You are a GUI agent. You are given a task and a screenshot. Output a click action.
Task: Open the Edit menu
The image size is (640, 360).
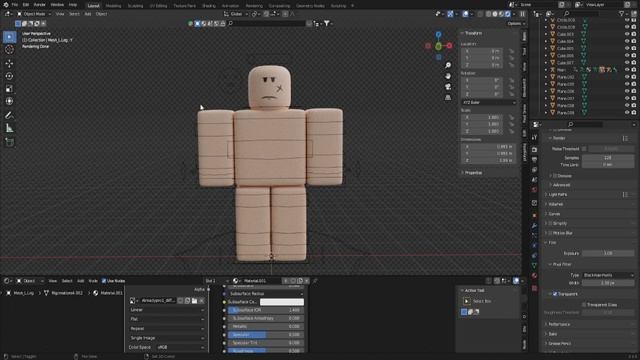(x=26, y=5)
